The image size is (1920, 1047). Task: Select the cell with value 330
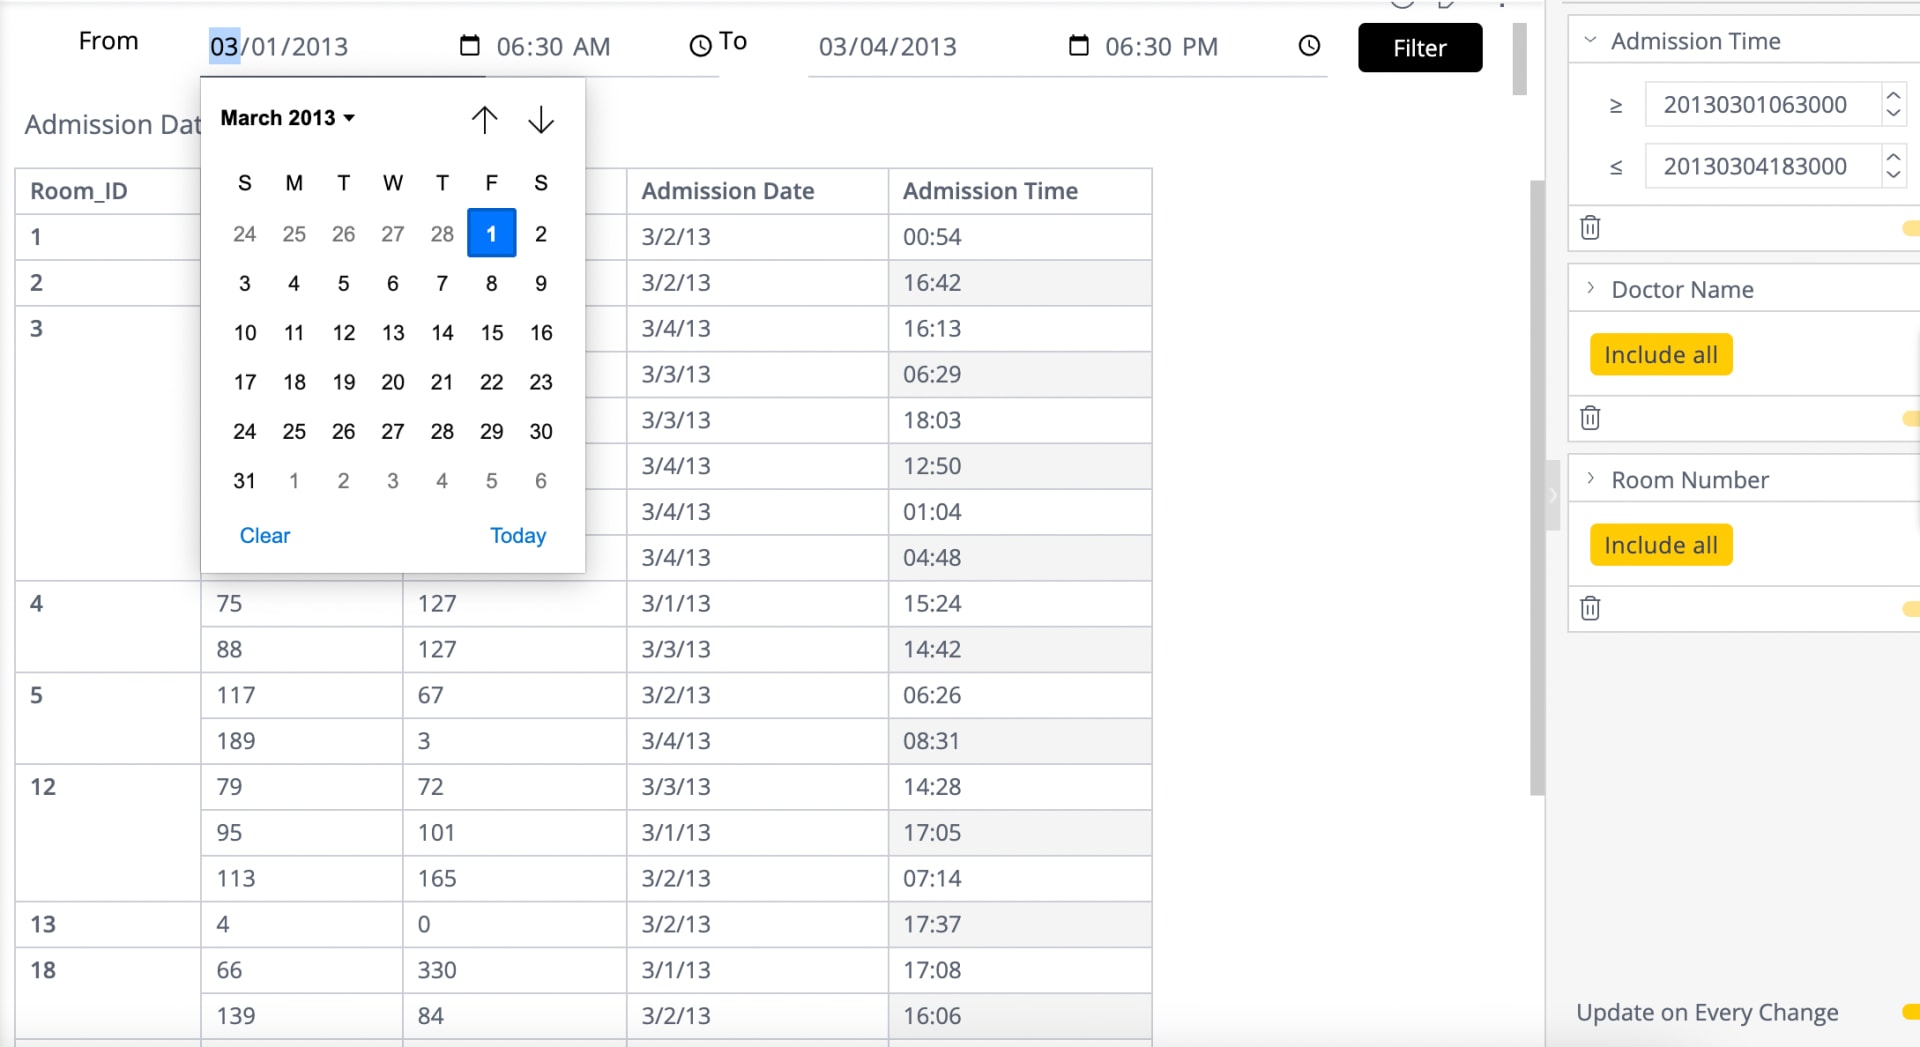click(x=514, y=970)
